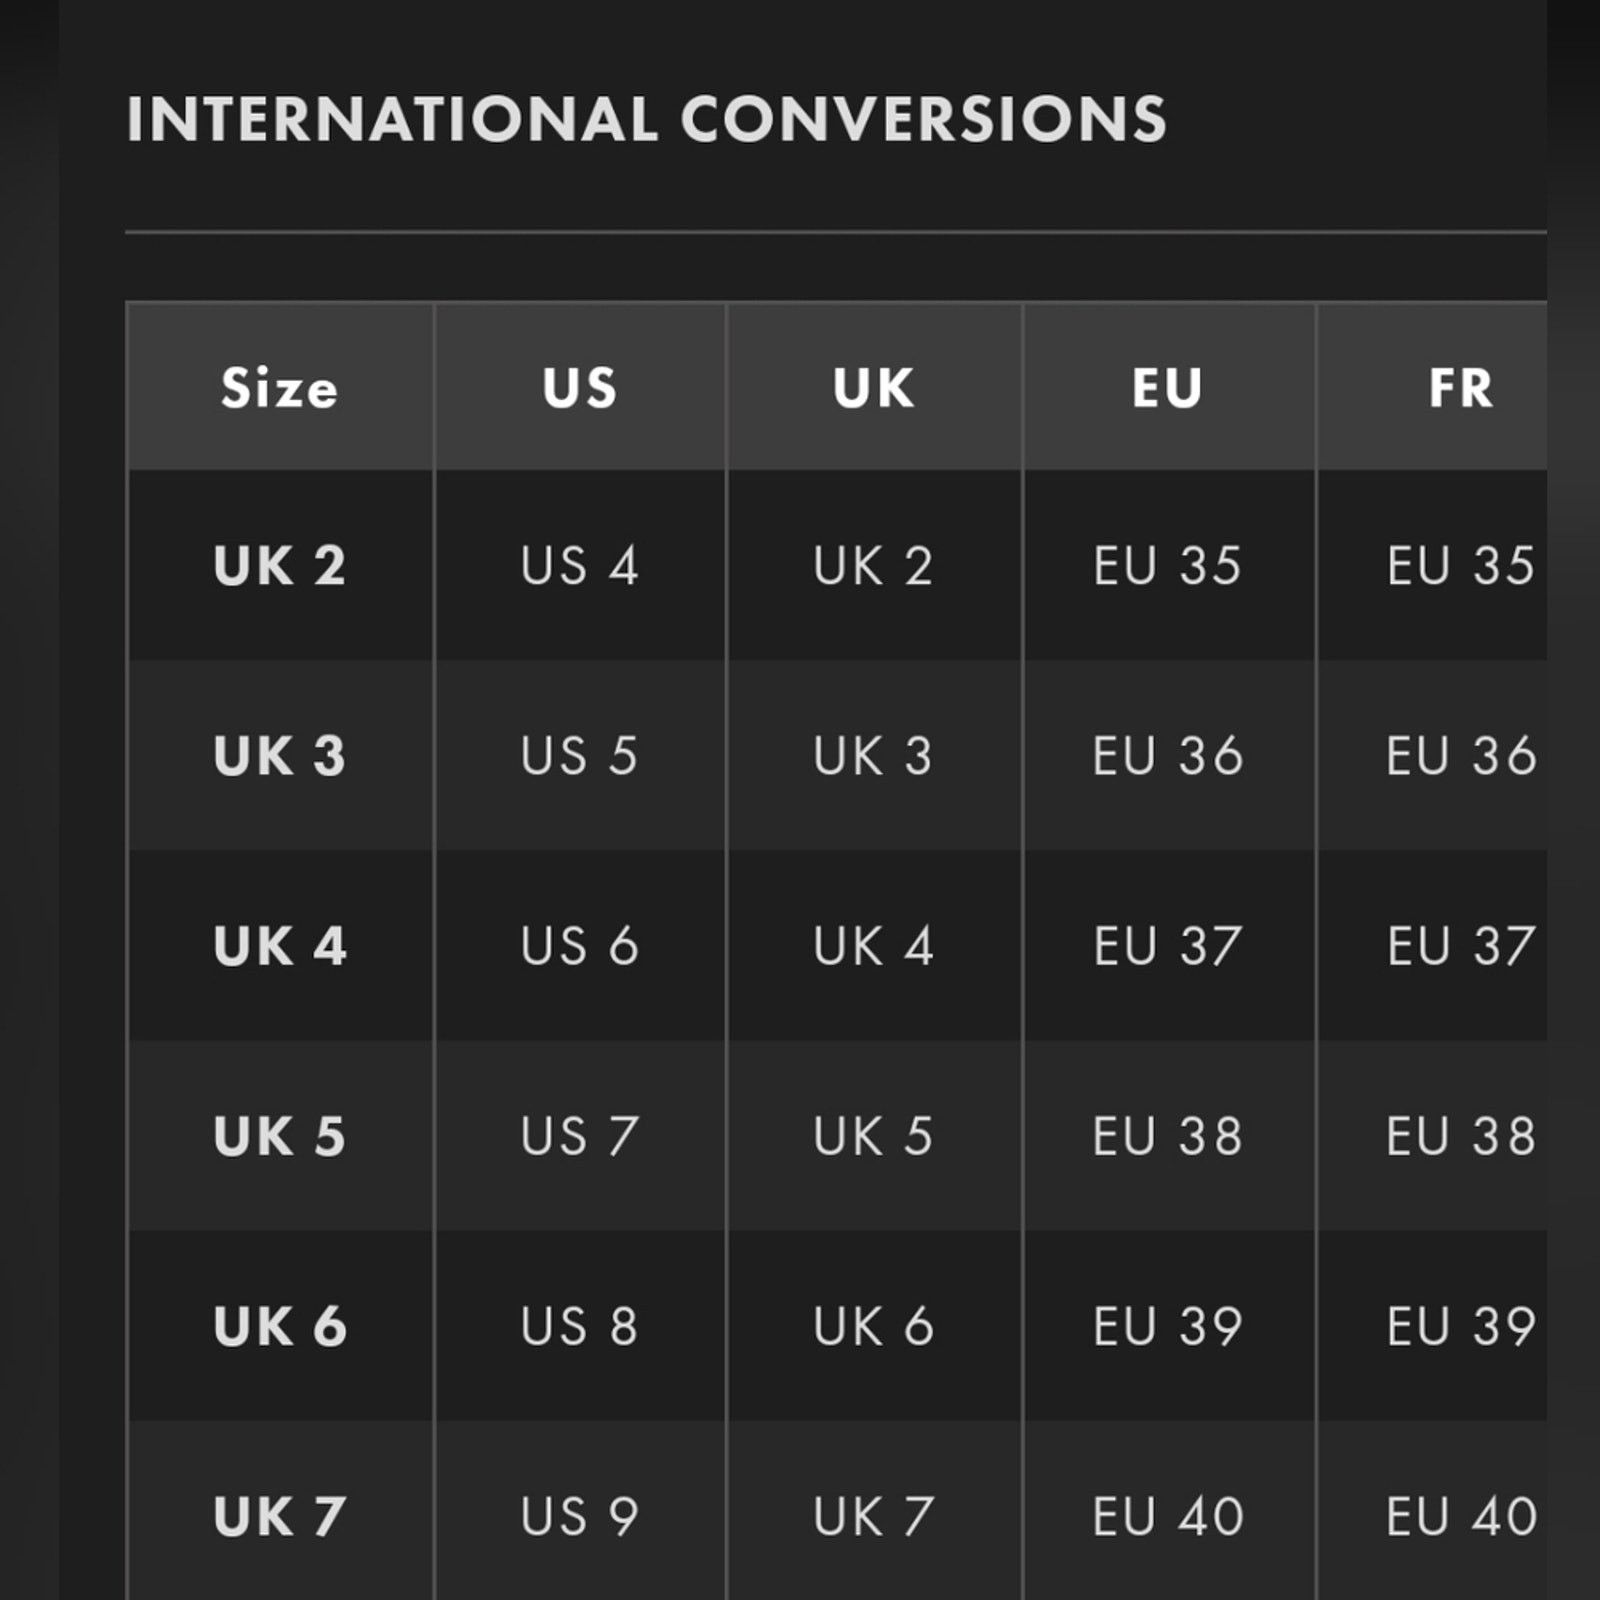Click the International Conversions heading

[x=647, y=119]
